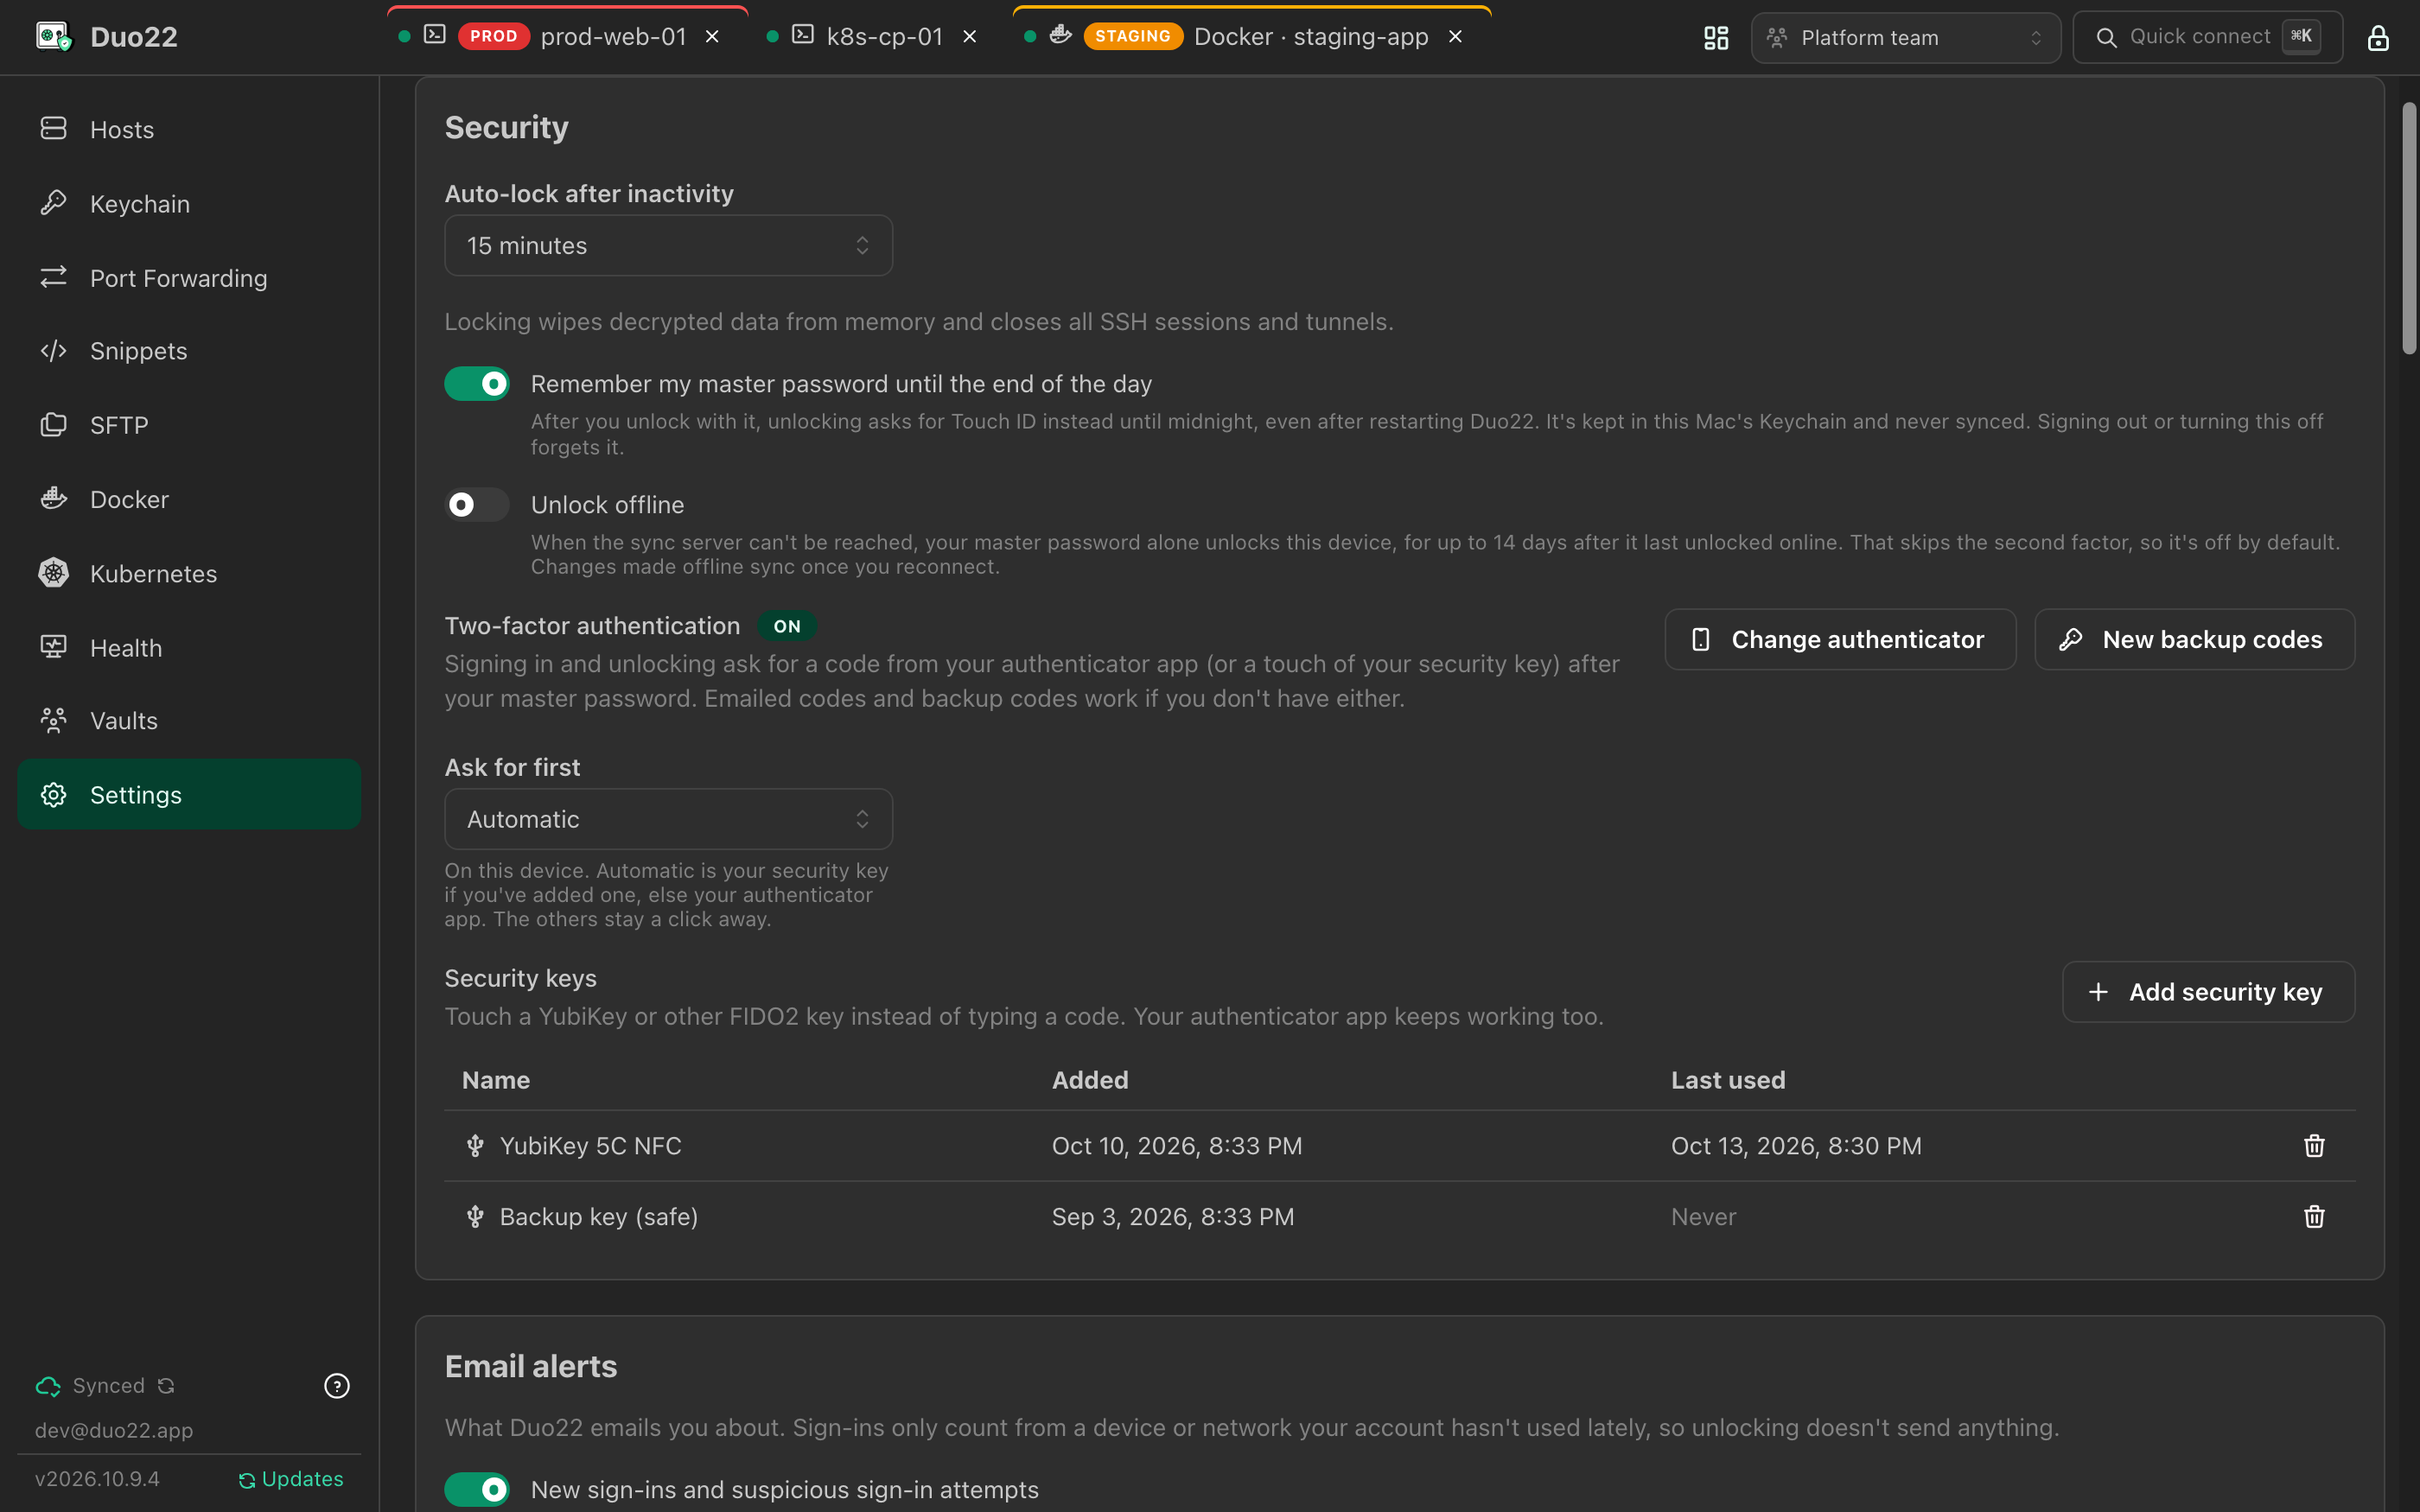Screen dimensions: 2420x1512
Task: Click the Duo22 app logo
Action: pyautogui.click(x=54, y=37)
